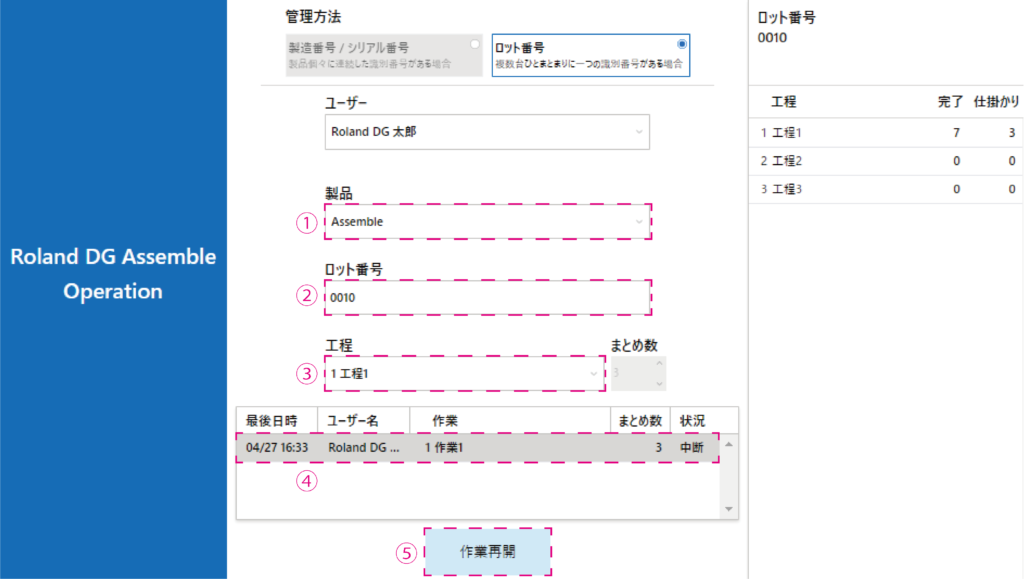
Task: Open the 工程 dropdown showing 1 工程1
Action: 465,374
